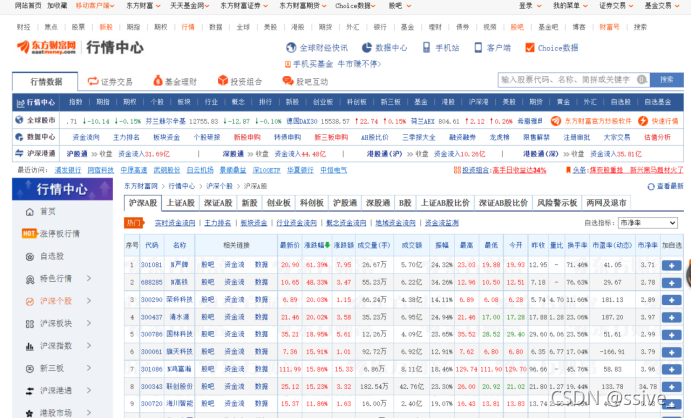Click the search magnifier icon in the stock input
This screenshot has width=691, height=418.
coord(642,80)
